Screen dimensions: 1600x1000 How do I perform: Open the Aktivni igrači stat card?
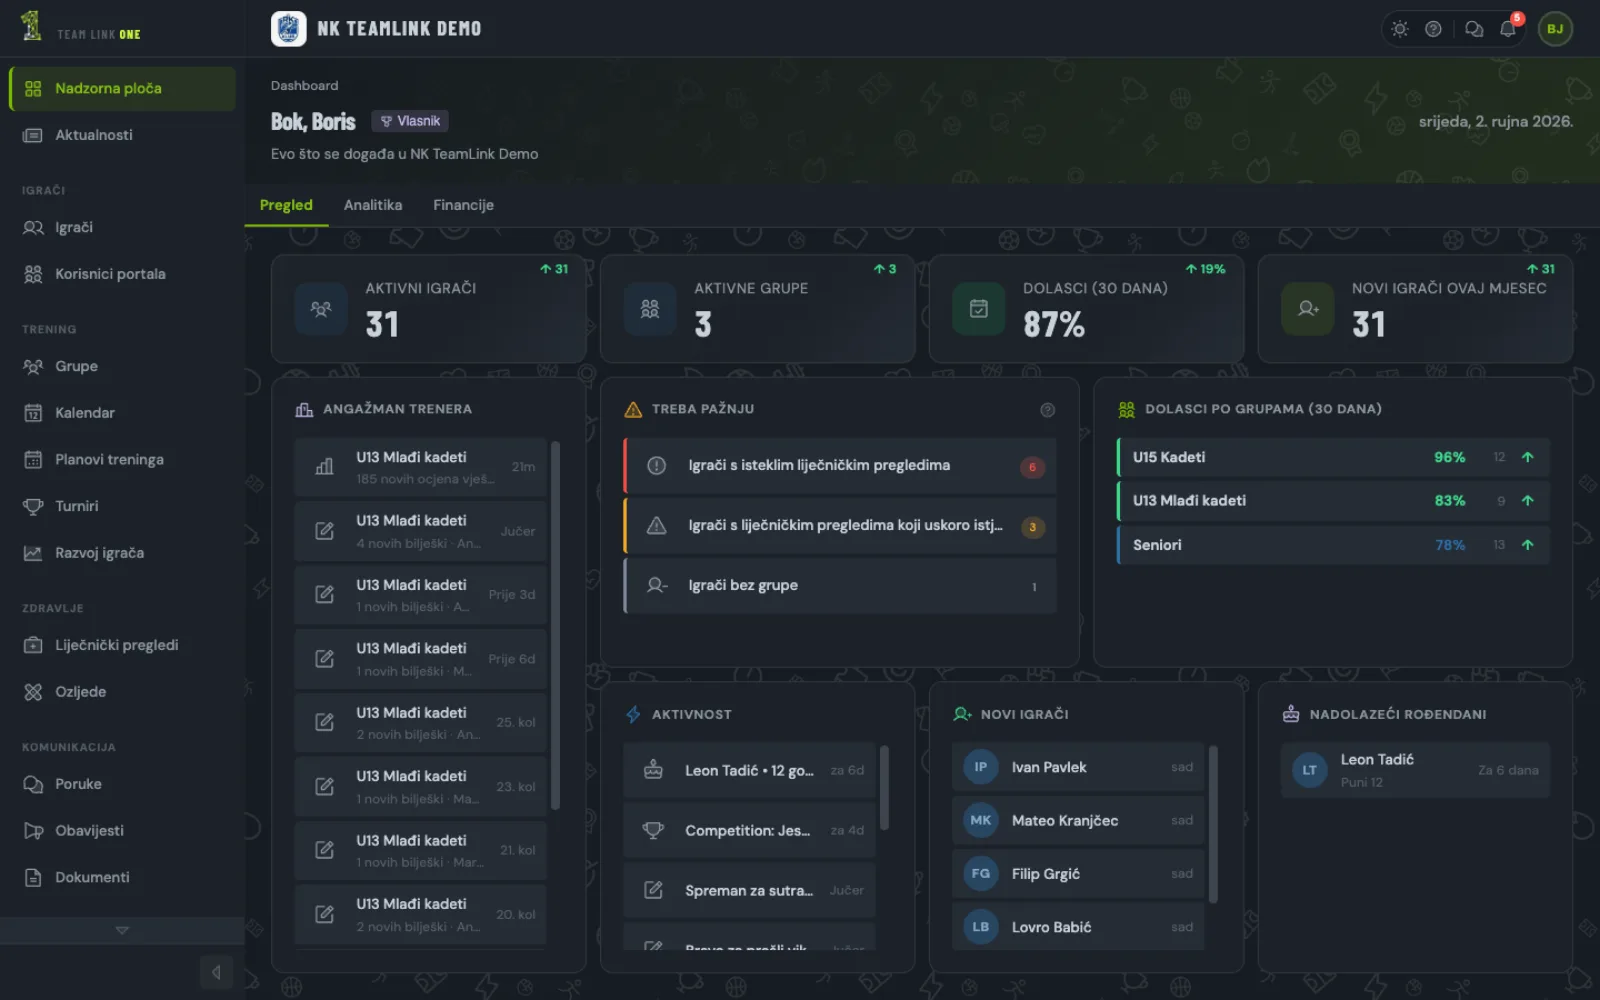428,309
